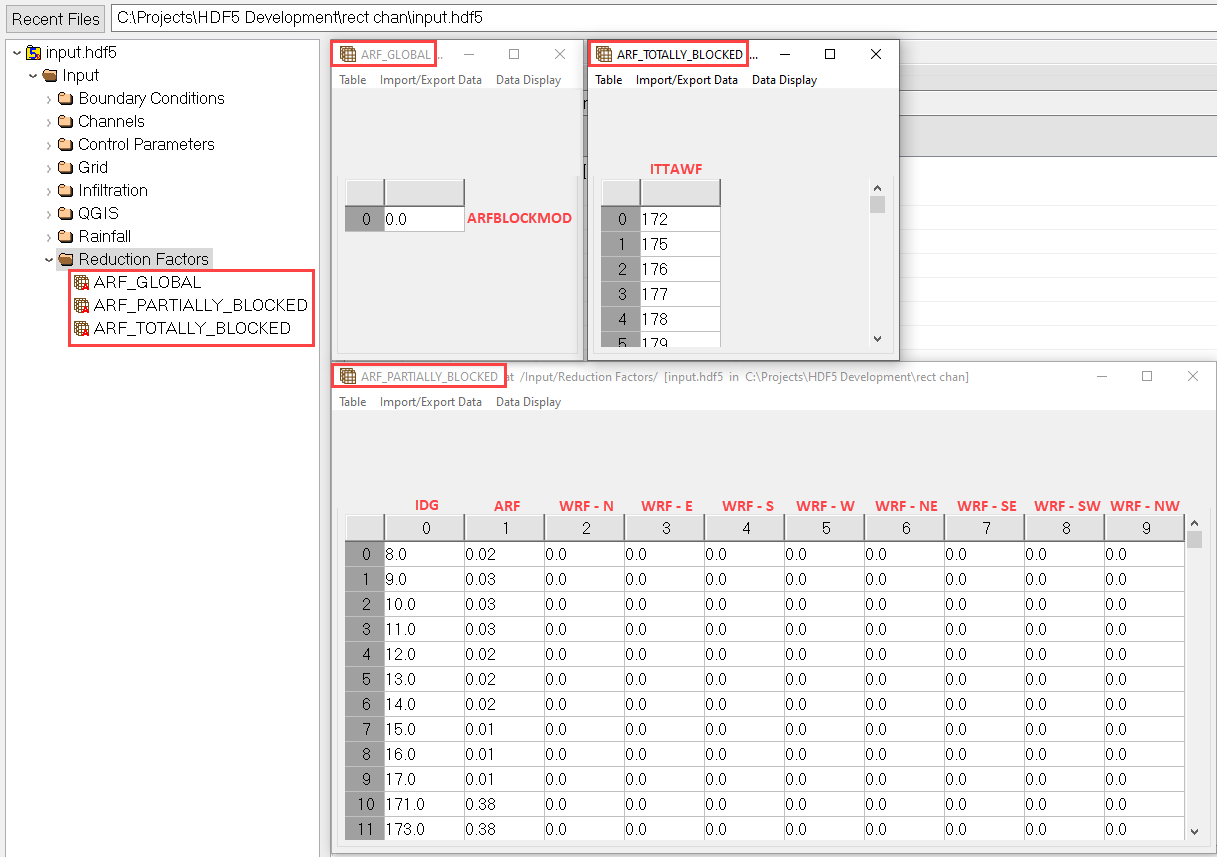Click the Boundary Conditions folder icon
The height and width of the screenshot is (857, 1217).
point(66,99)
